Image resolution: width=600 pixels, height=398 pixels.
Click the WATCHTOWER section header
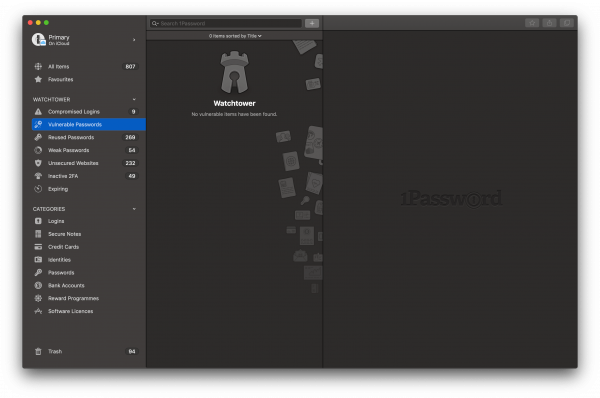tap(52, 100)
